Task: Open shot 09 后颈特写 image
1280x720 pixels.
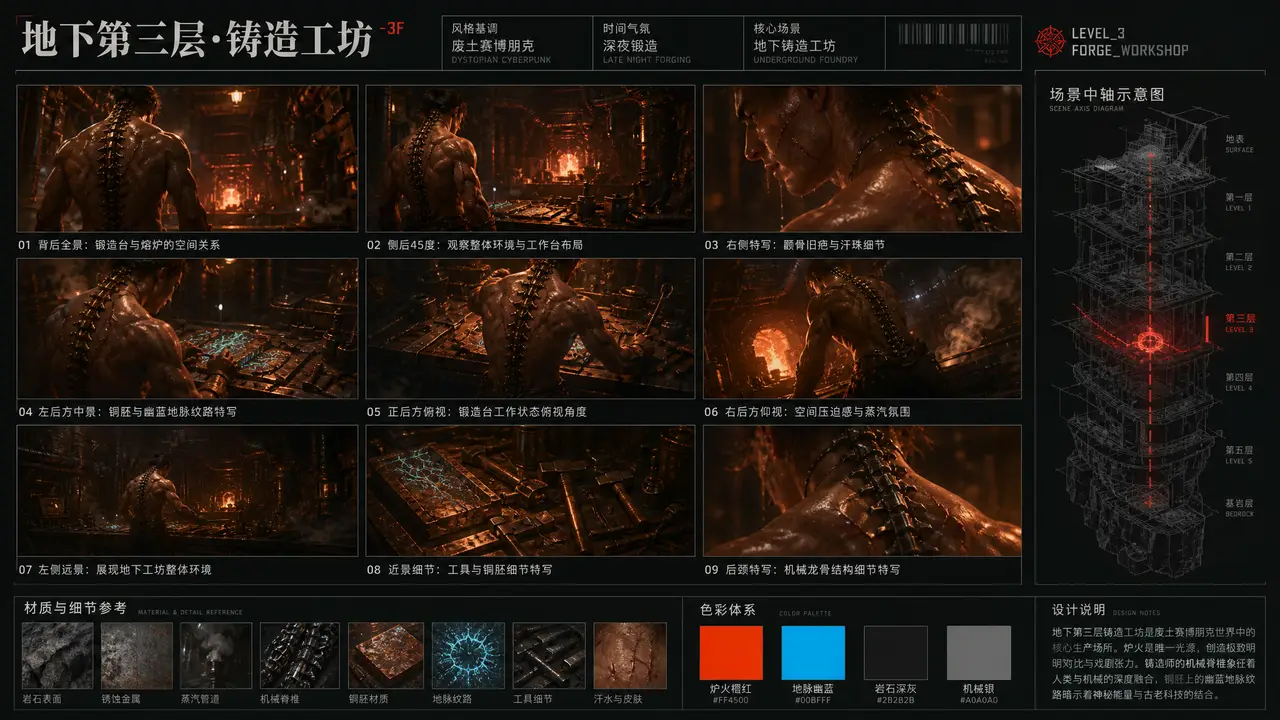Action: pyautogui.click(x=862, y=490)
